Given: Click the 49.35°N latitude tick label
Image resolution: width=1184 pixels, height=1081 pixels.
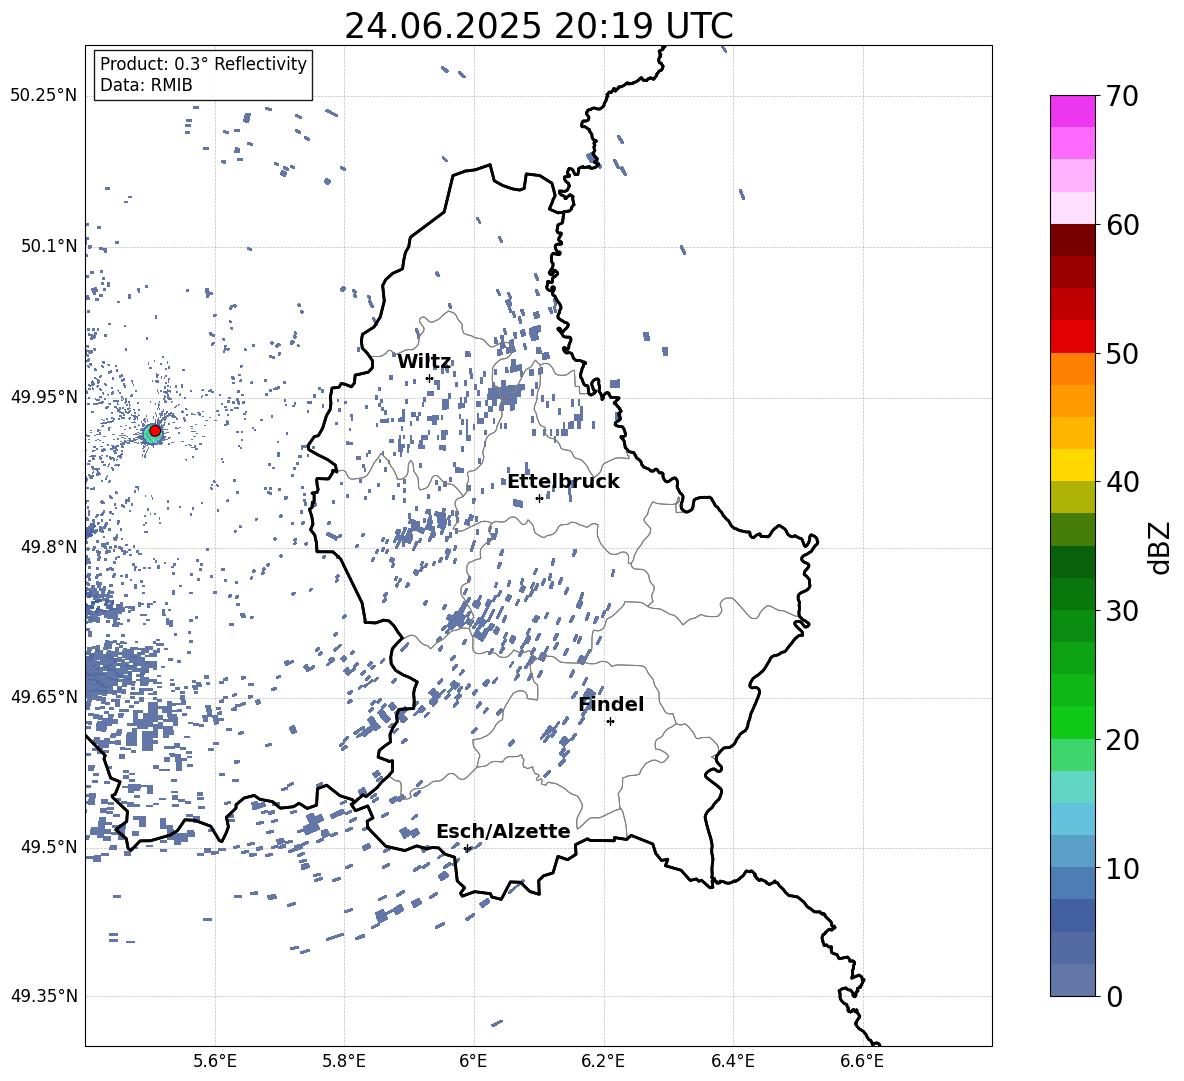Looking at the screenshot, I should 44,996.
